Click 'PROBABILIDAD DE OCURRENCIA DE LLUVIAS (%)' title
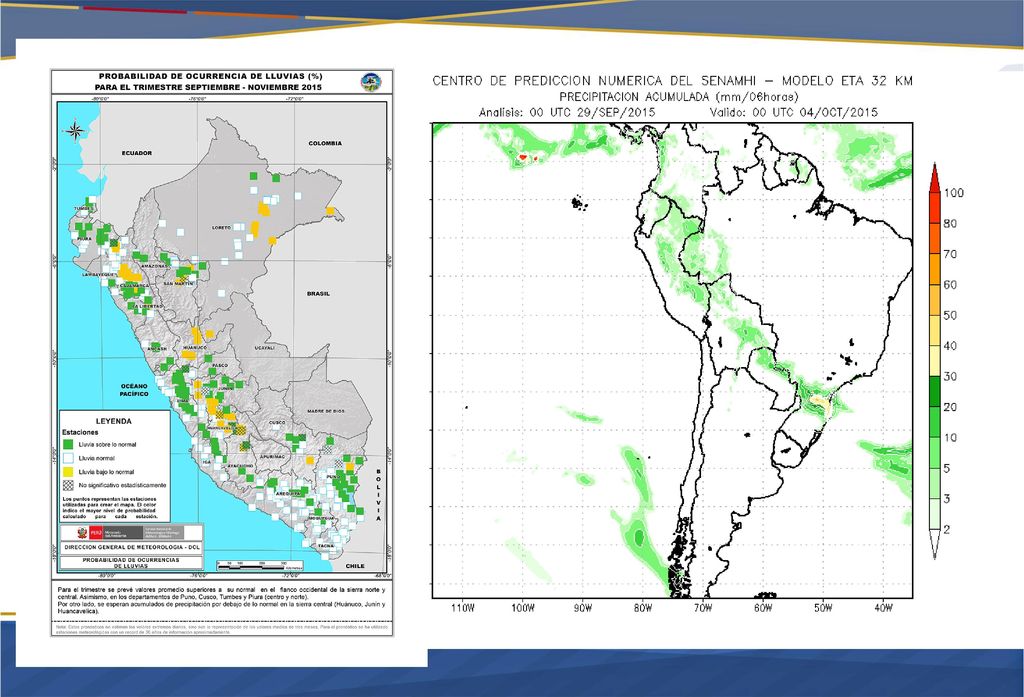This screenshot has width=1024, height=697. pyautogui.click(x=211, y=77)
